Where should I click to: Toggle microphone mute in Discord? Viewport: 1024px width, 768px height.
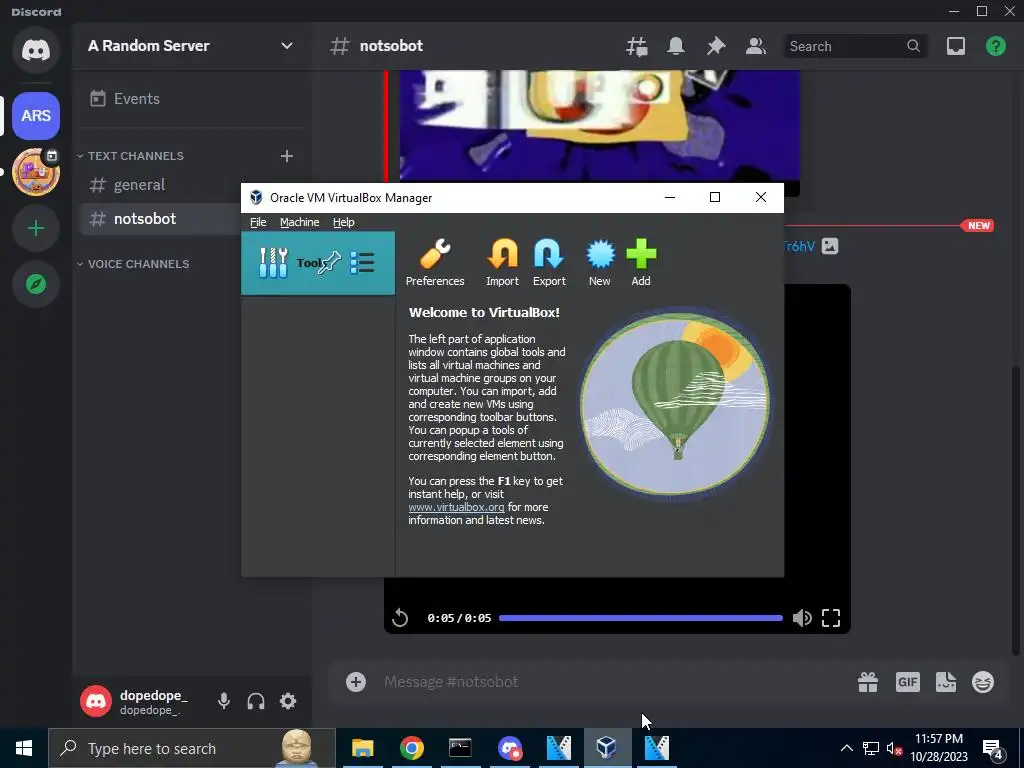[224, 701]
